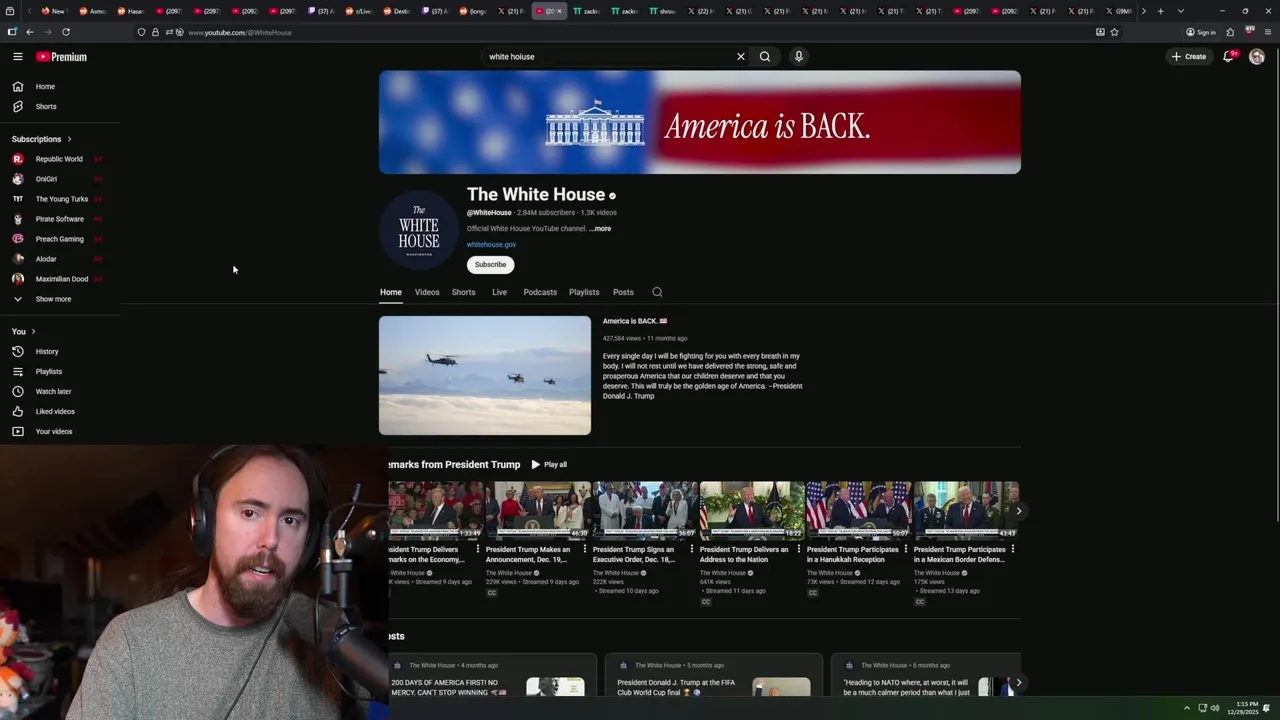Viewport: 1280px width, 720px height.
Task: Select the channel Home tab
Action: click(x=391, y=292)
